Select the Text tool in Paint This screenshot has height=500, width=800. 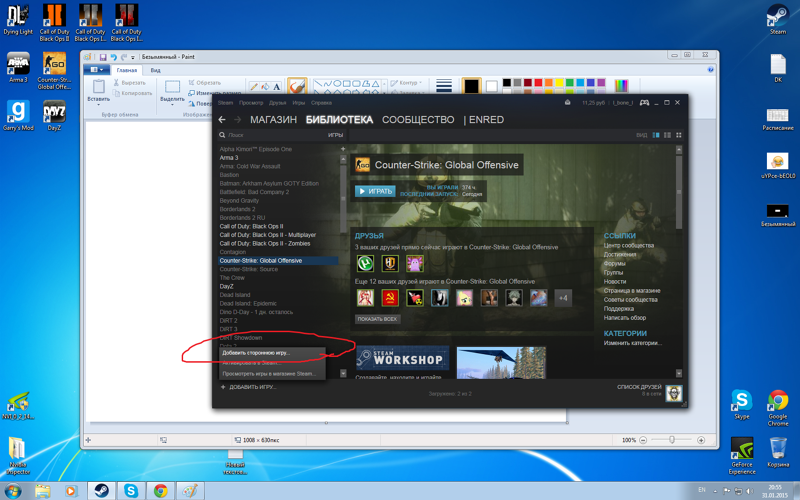pyautogui.click(x=277, y=87)
